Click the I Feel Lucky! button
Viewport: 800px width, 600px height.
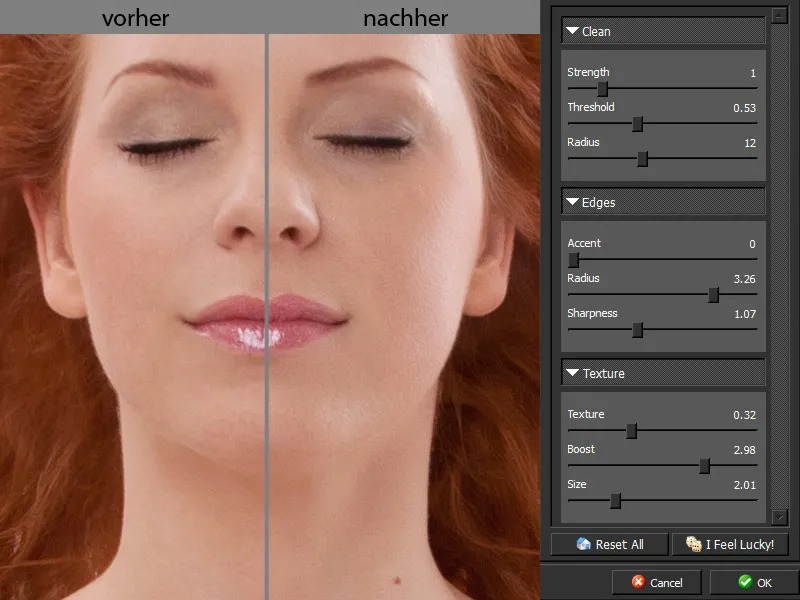click(x=730, y=544)
